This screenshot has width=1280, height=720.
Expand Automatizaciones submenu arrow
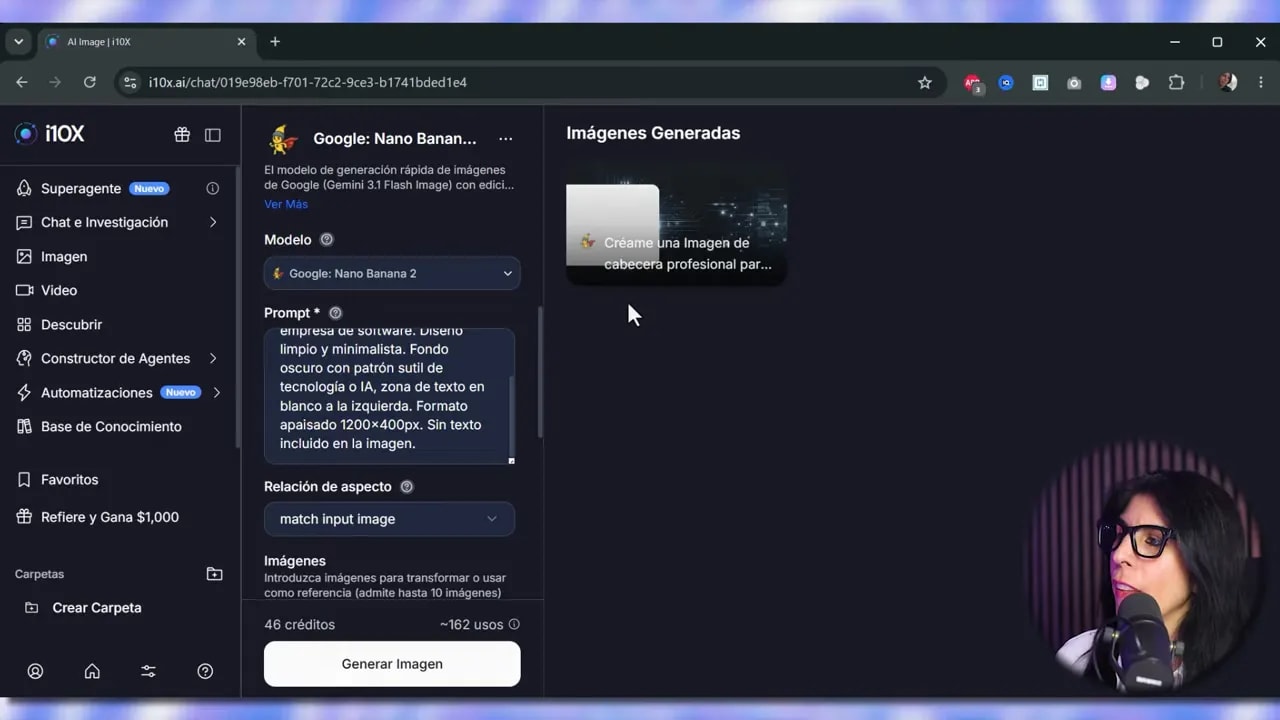[216, 392]
